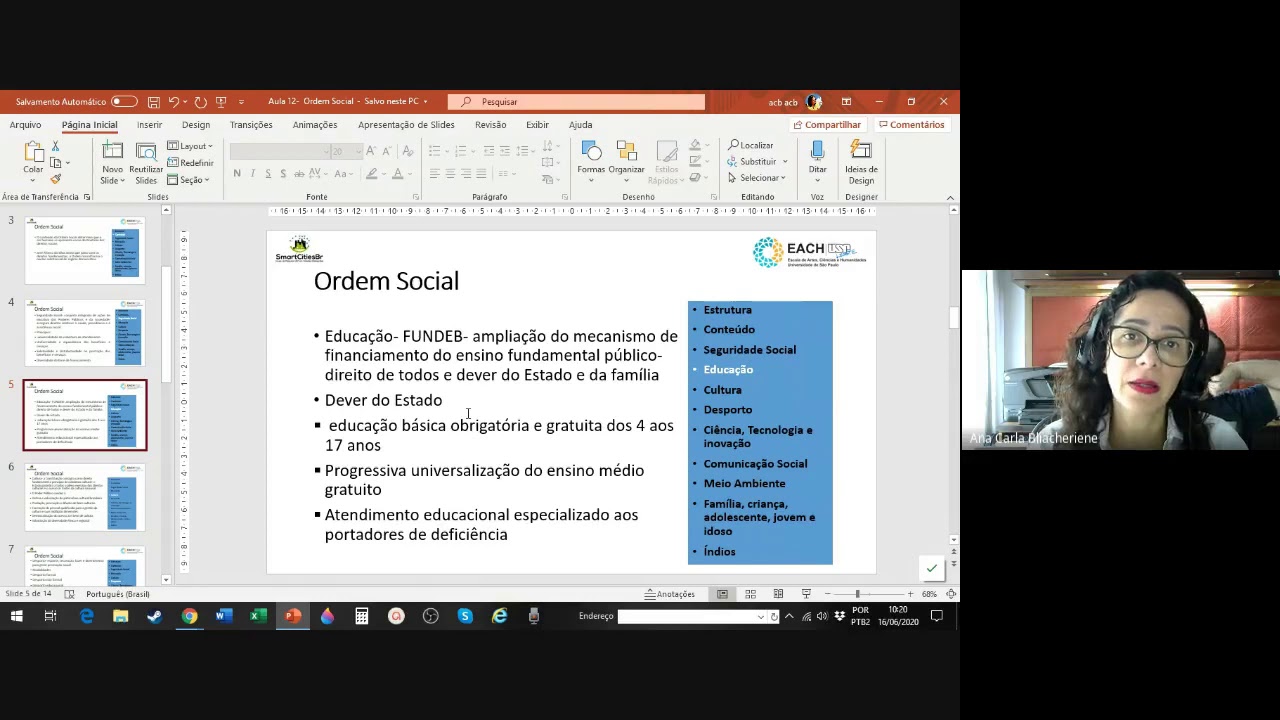Toggle the Salvamento Automático switch
This screenshot has height=720, width=1280.
124,102
